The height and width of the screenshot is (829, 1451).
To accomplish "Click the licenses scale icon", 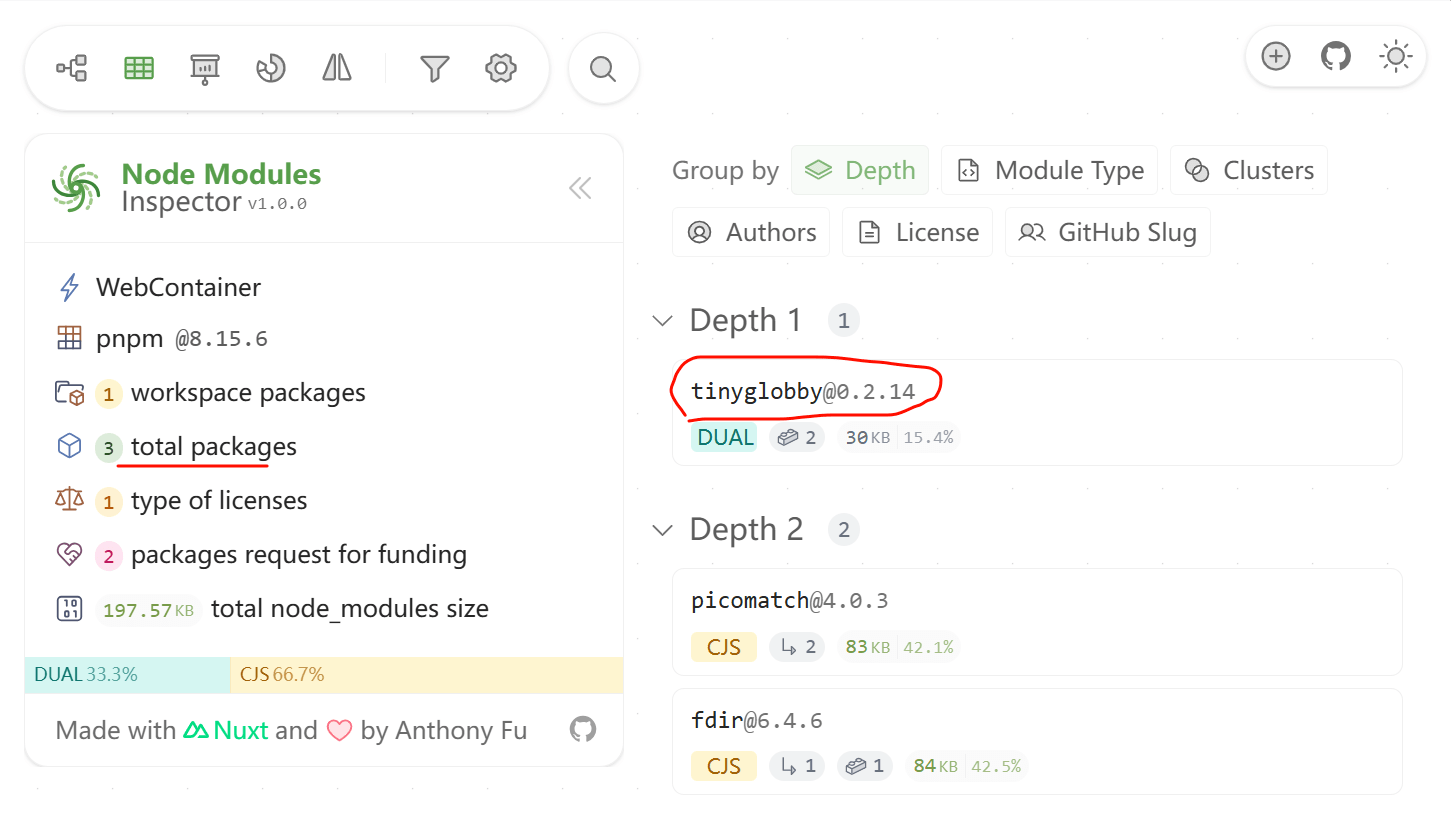I will click(x=69, y=500).
